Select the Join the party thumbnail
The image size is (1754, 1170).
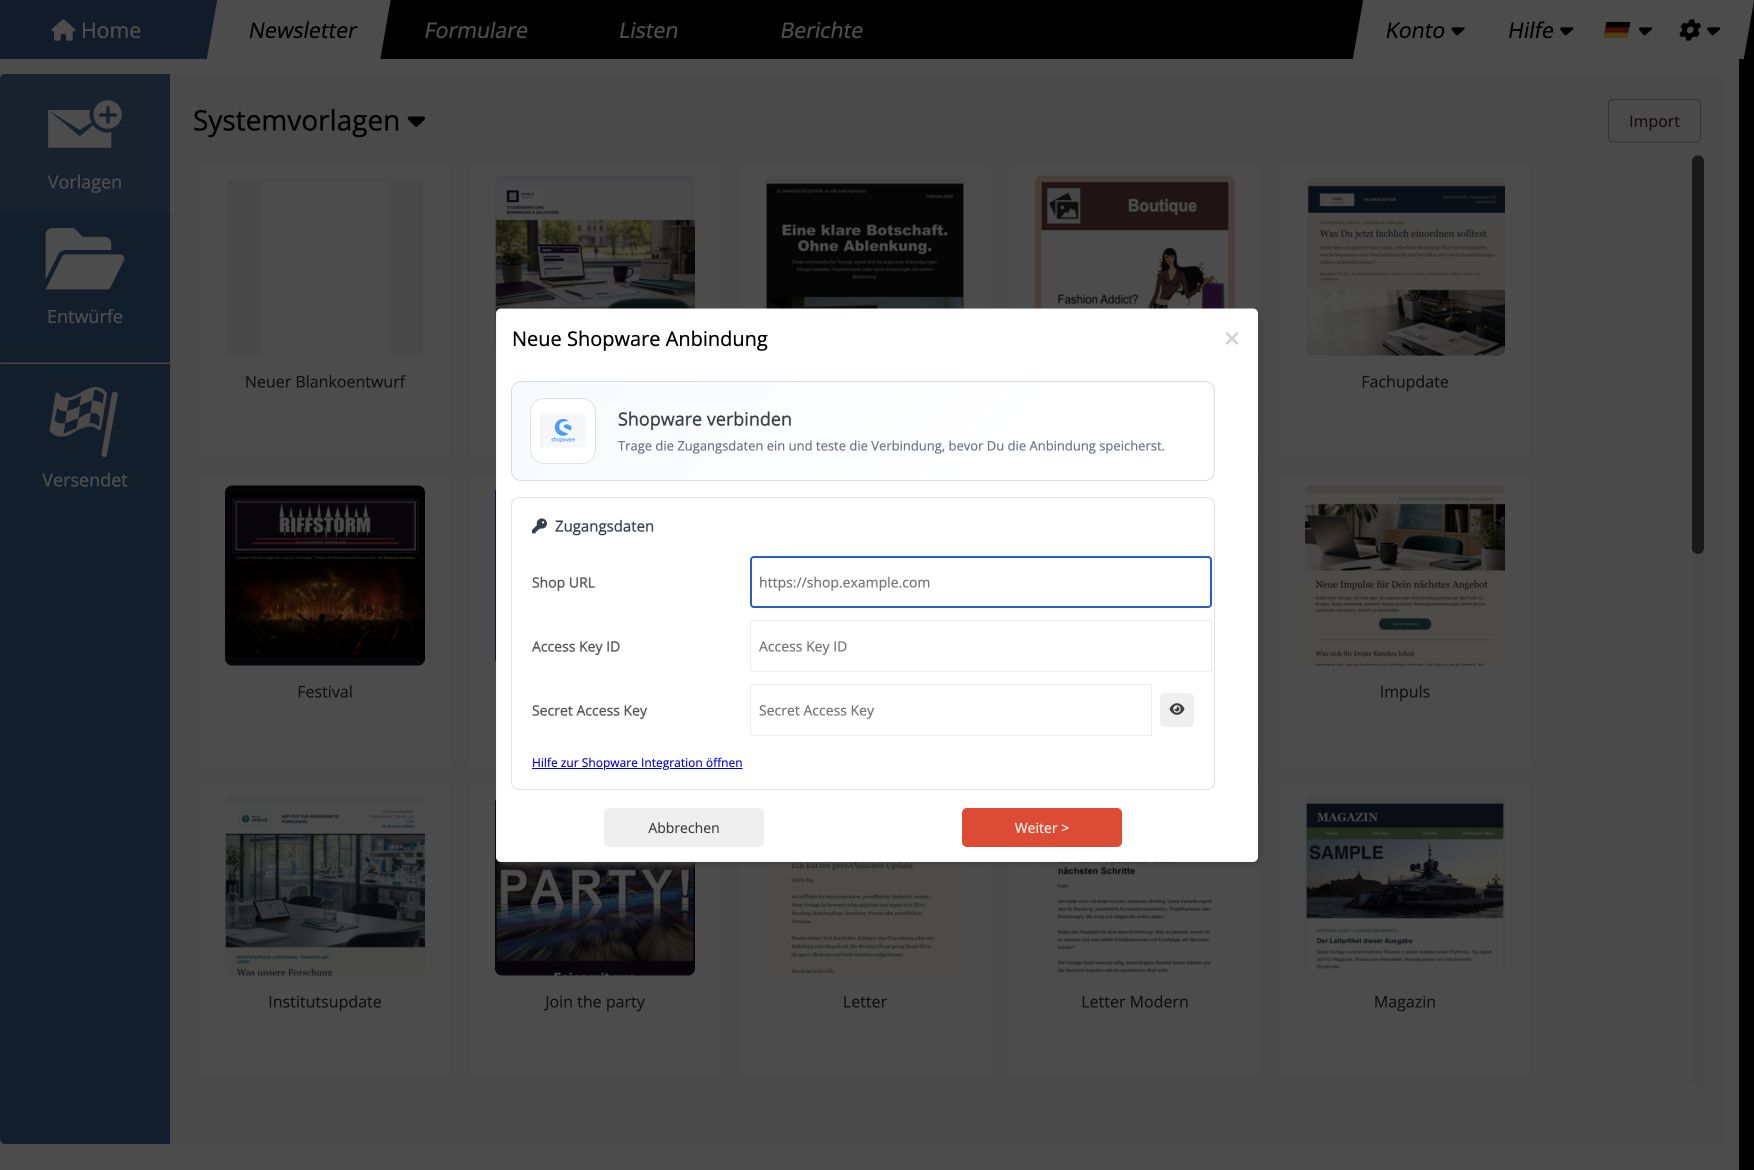pos(595,918)
